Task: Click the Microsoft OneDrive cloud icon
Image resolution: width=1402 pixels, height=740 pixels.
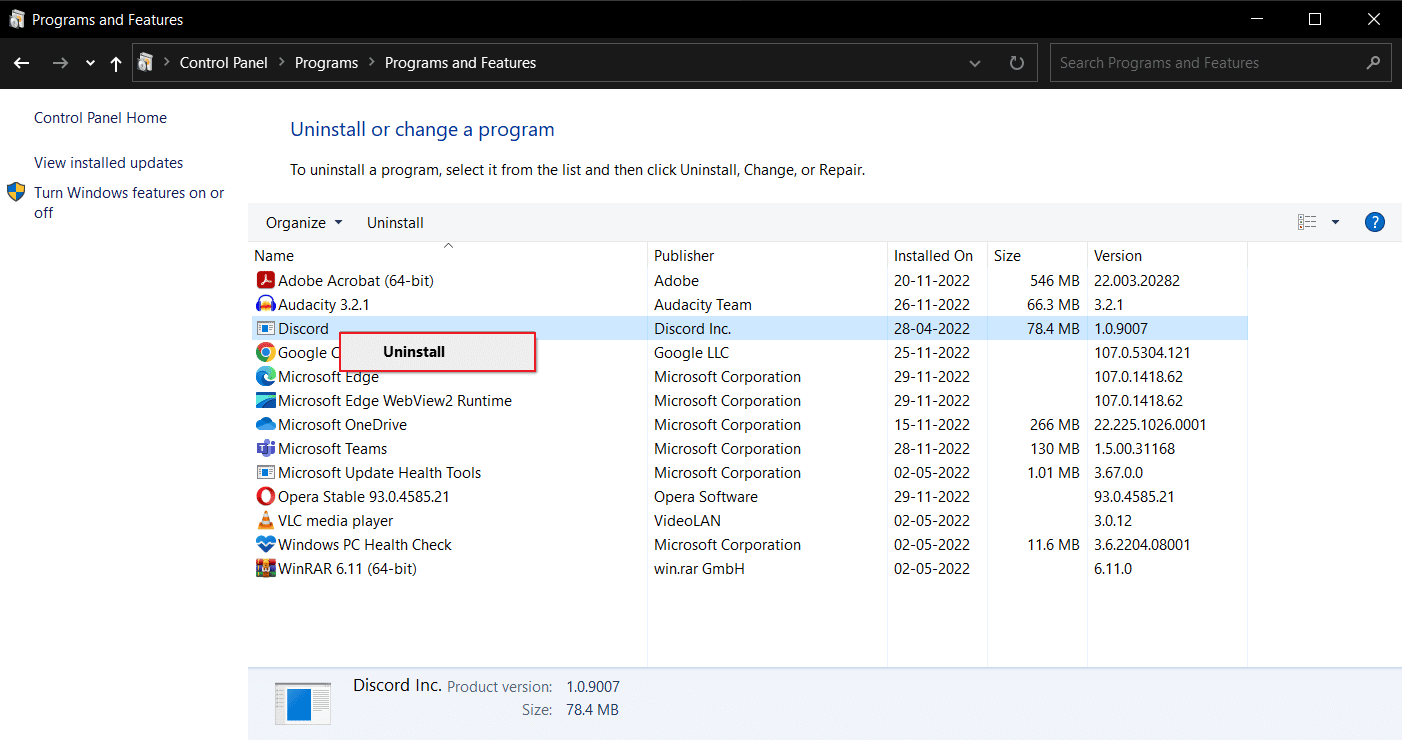Action: 265,425
